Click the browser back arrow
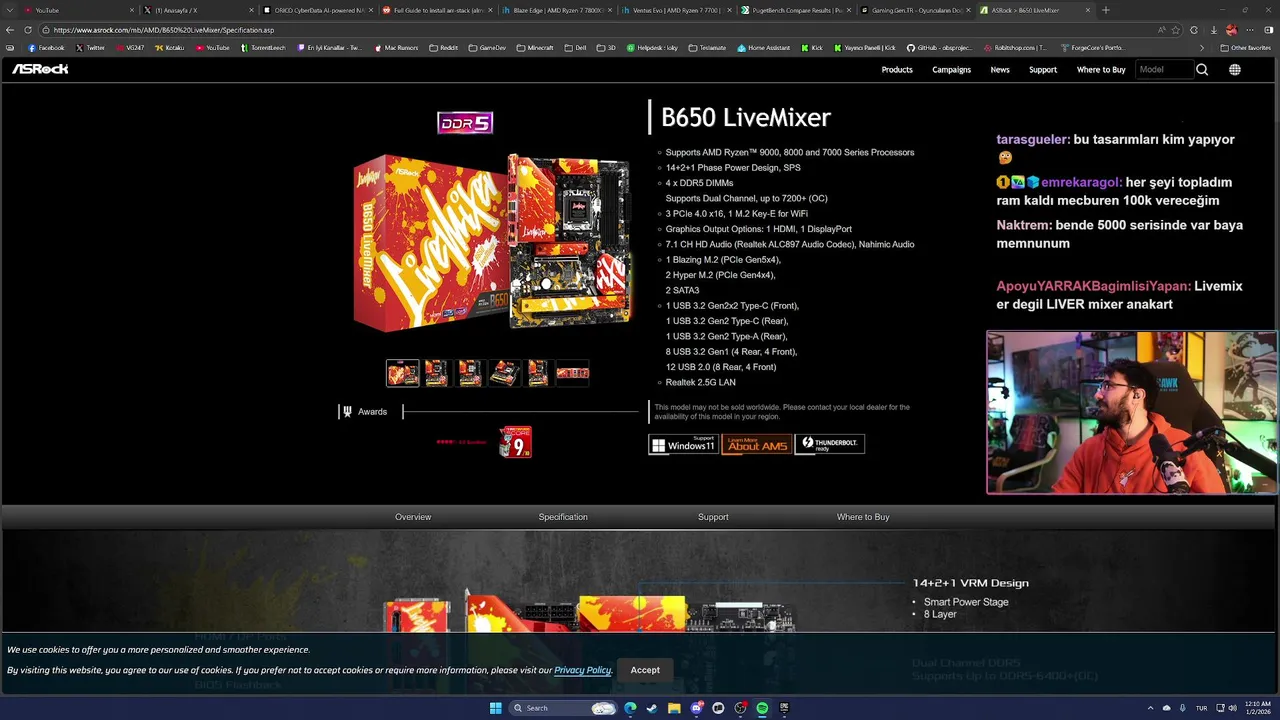1280x720 pixels. pos(11,30)
